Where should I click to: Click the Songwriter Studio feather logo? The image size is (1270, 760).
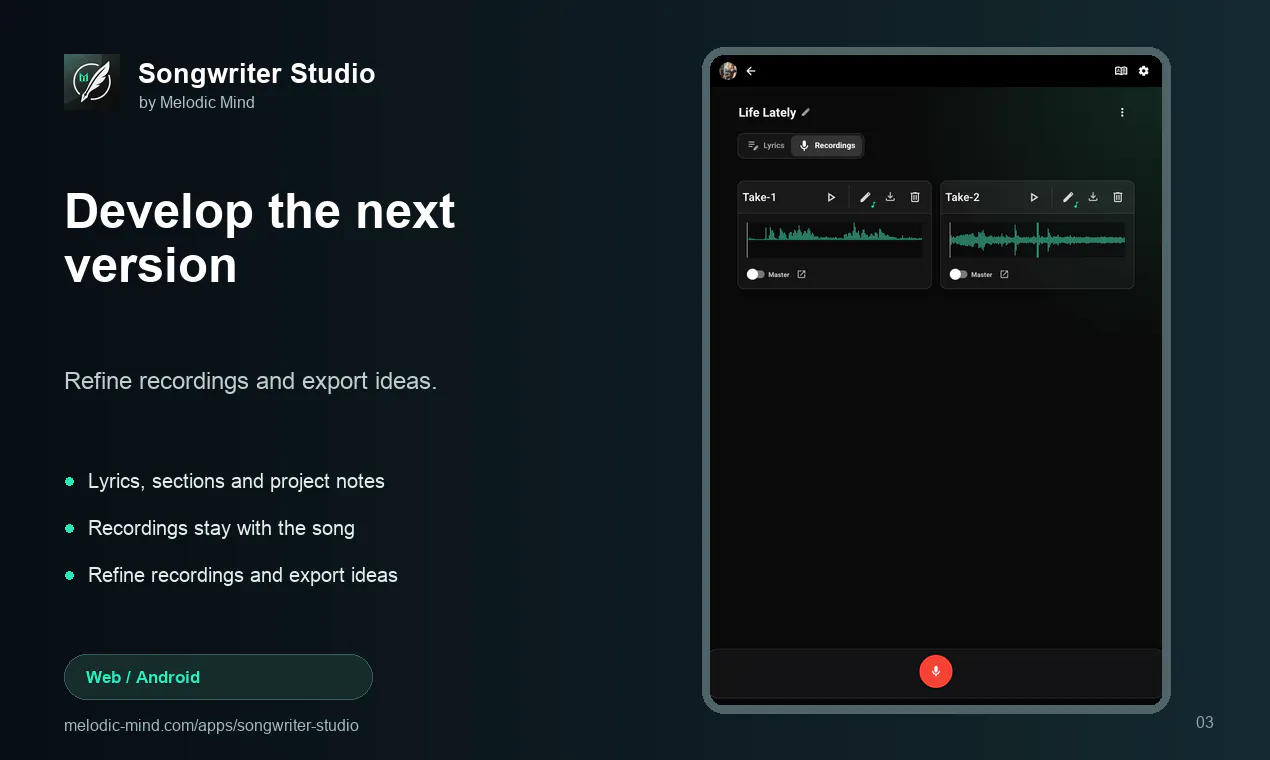[92, 82]
